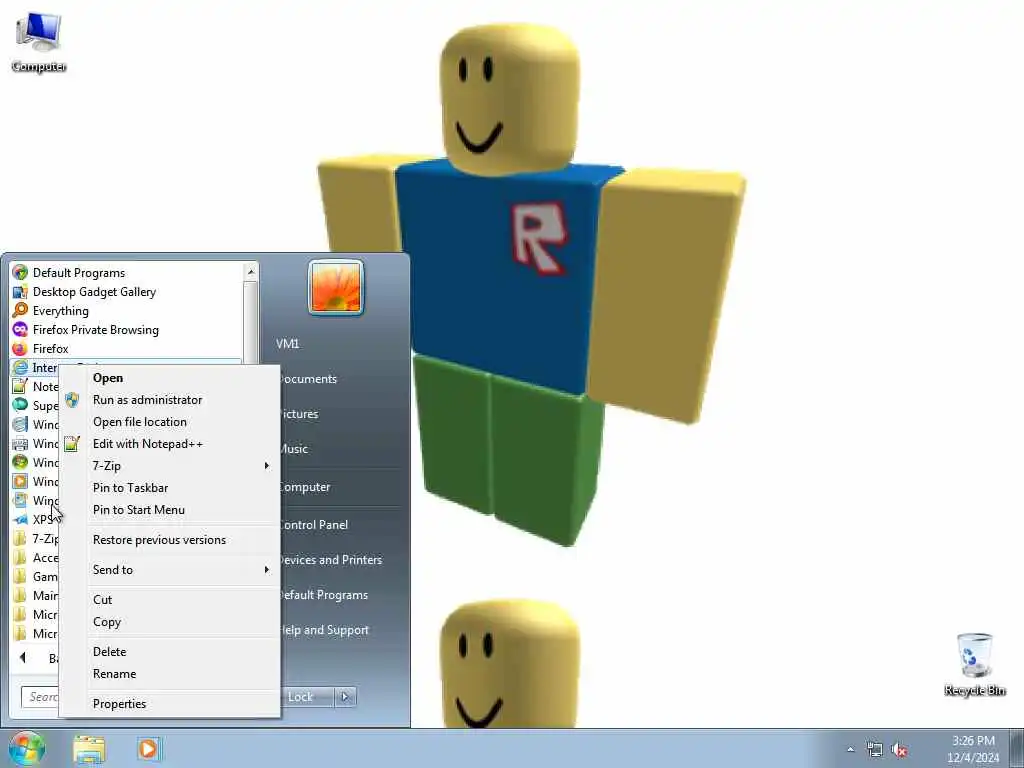Click the Accessories folder icon

pyautogui.click(x=20, y=557)
